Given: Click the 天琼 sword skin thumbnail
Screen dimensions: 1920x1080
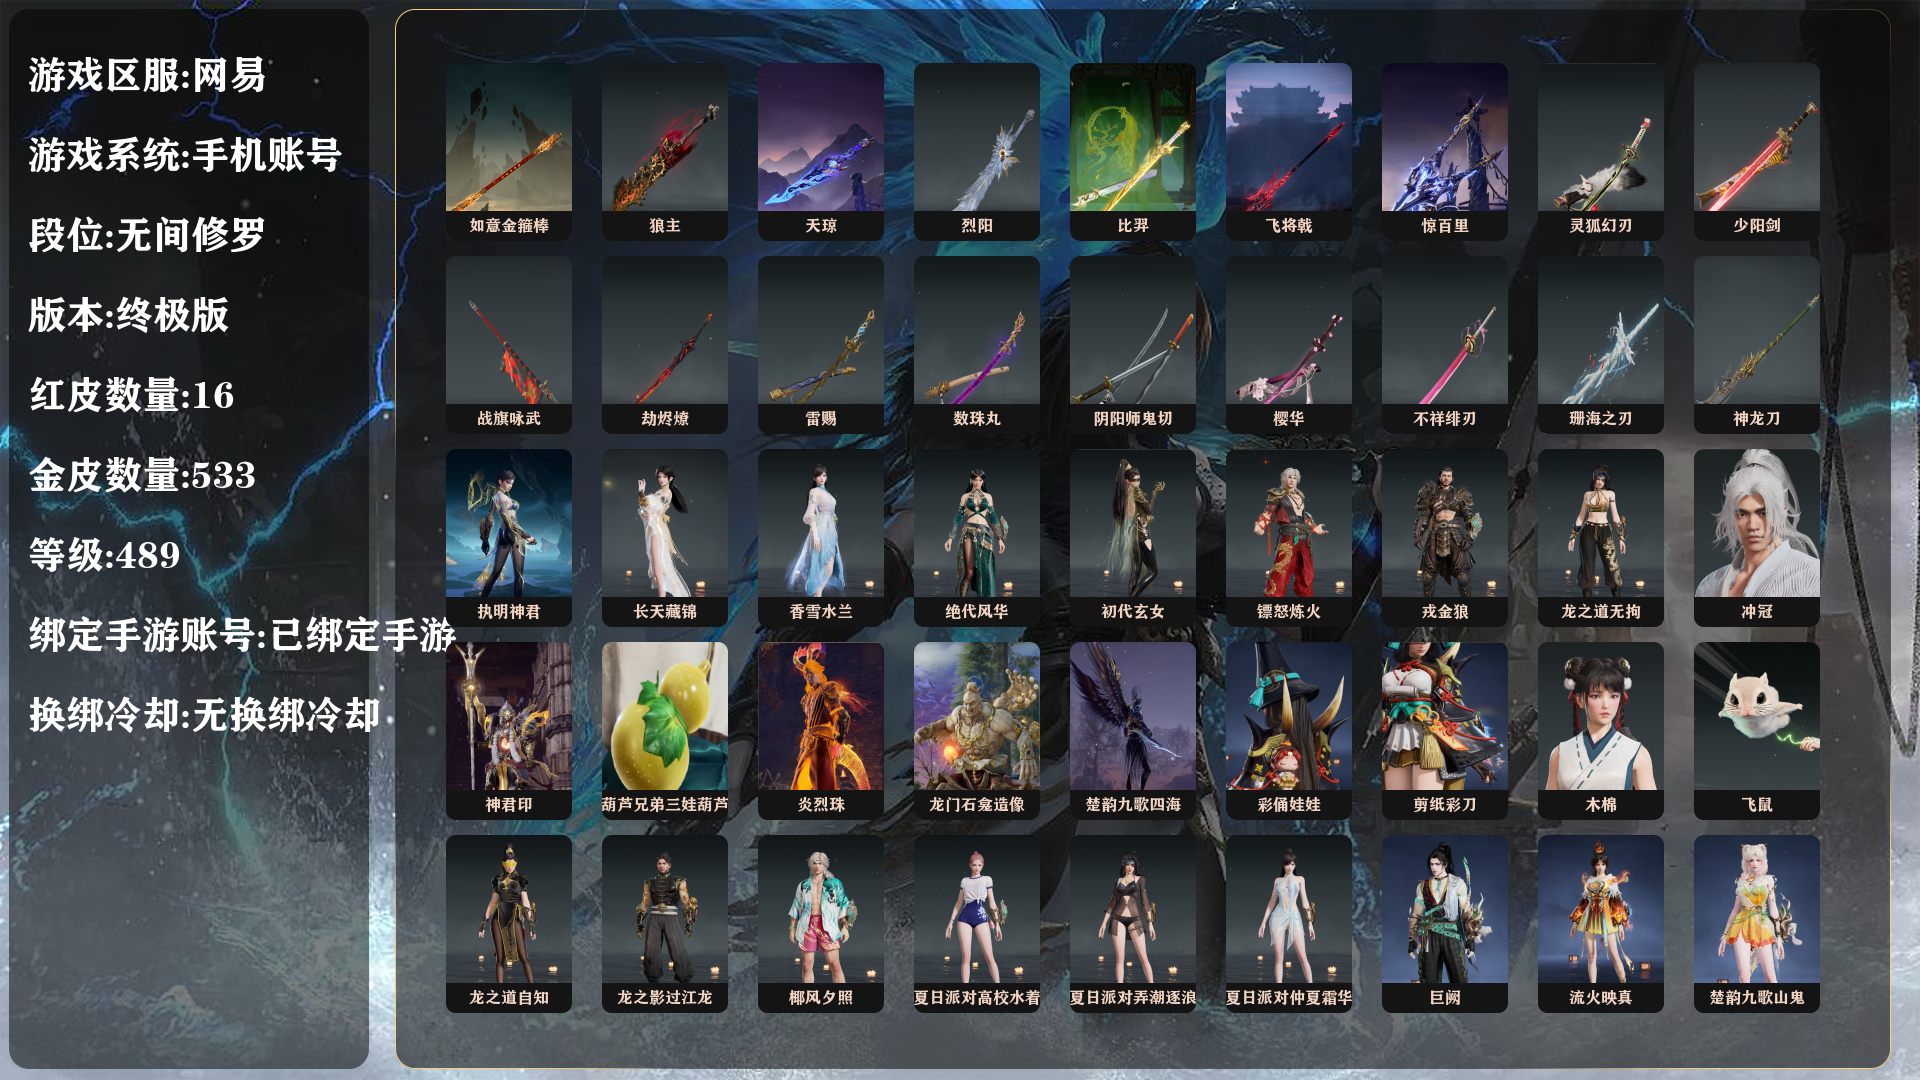Looking at the screenshot, I should pos(821,152).
